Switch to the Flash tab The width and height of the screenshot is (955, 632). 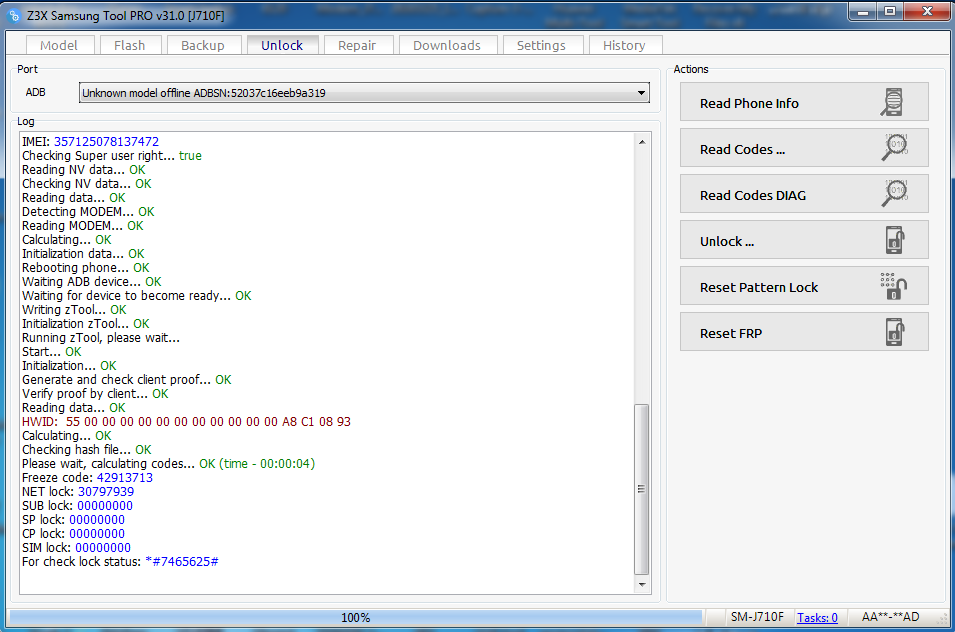[x=130, y=45]
